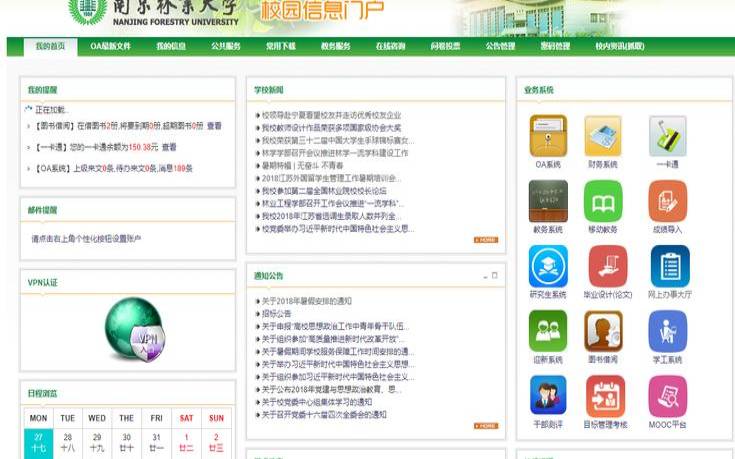This screenshot has width=735, height=459.
Task: Open notice 关于召开党委十六届四次全委会的通知
Action: [324, 415]
